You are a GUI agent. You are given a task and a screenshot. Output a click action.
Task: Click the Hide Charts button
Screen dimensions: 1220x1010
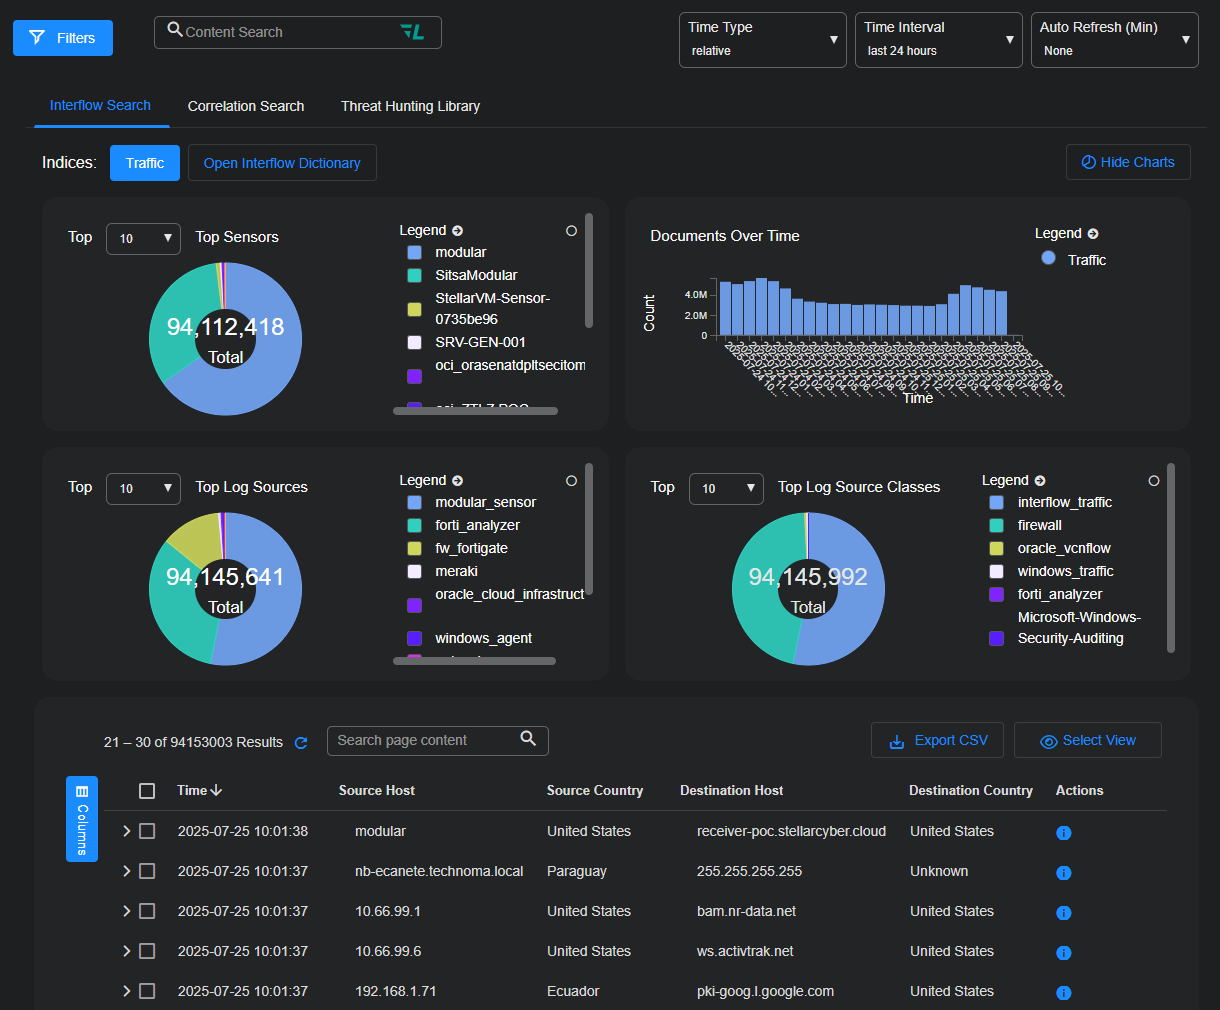[1128, 162]
